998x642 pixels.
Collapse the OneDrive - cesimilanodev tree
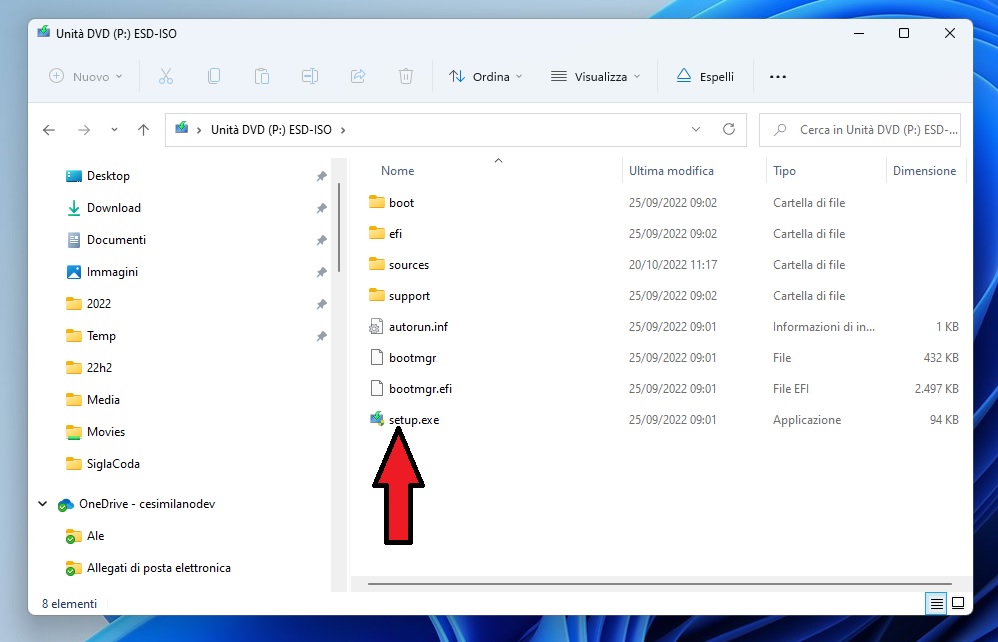click(x=43, y=504)
